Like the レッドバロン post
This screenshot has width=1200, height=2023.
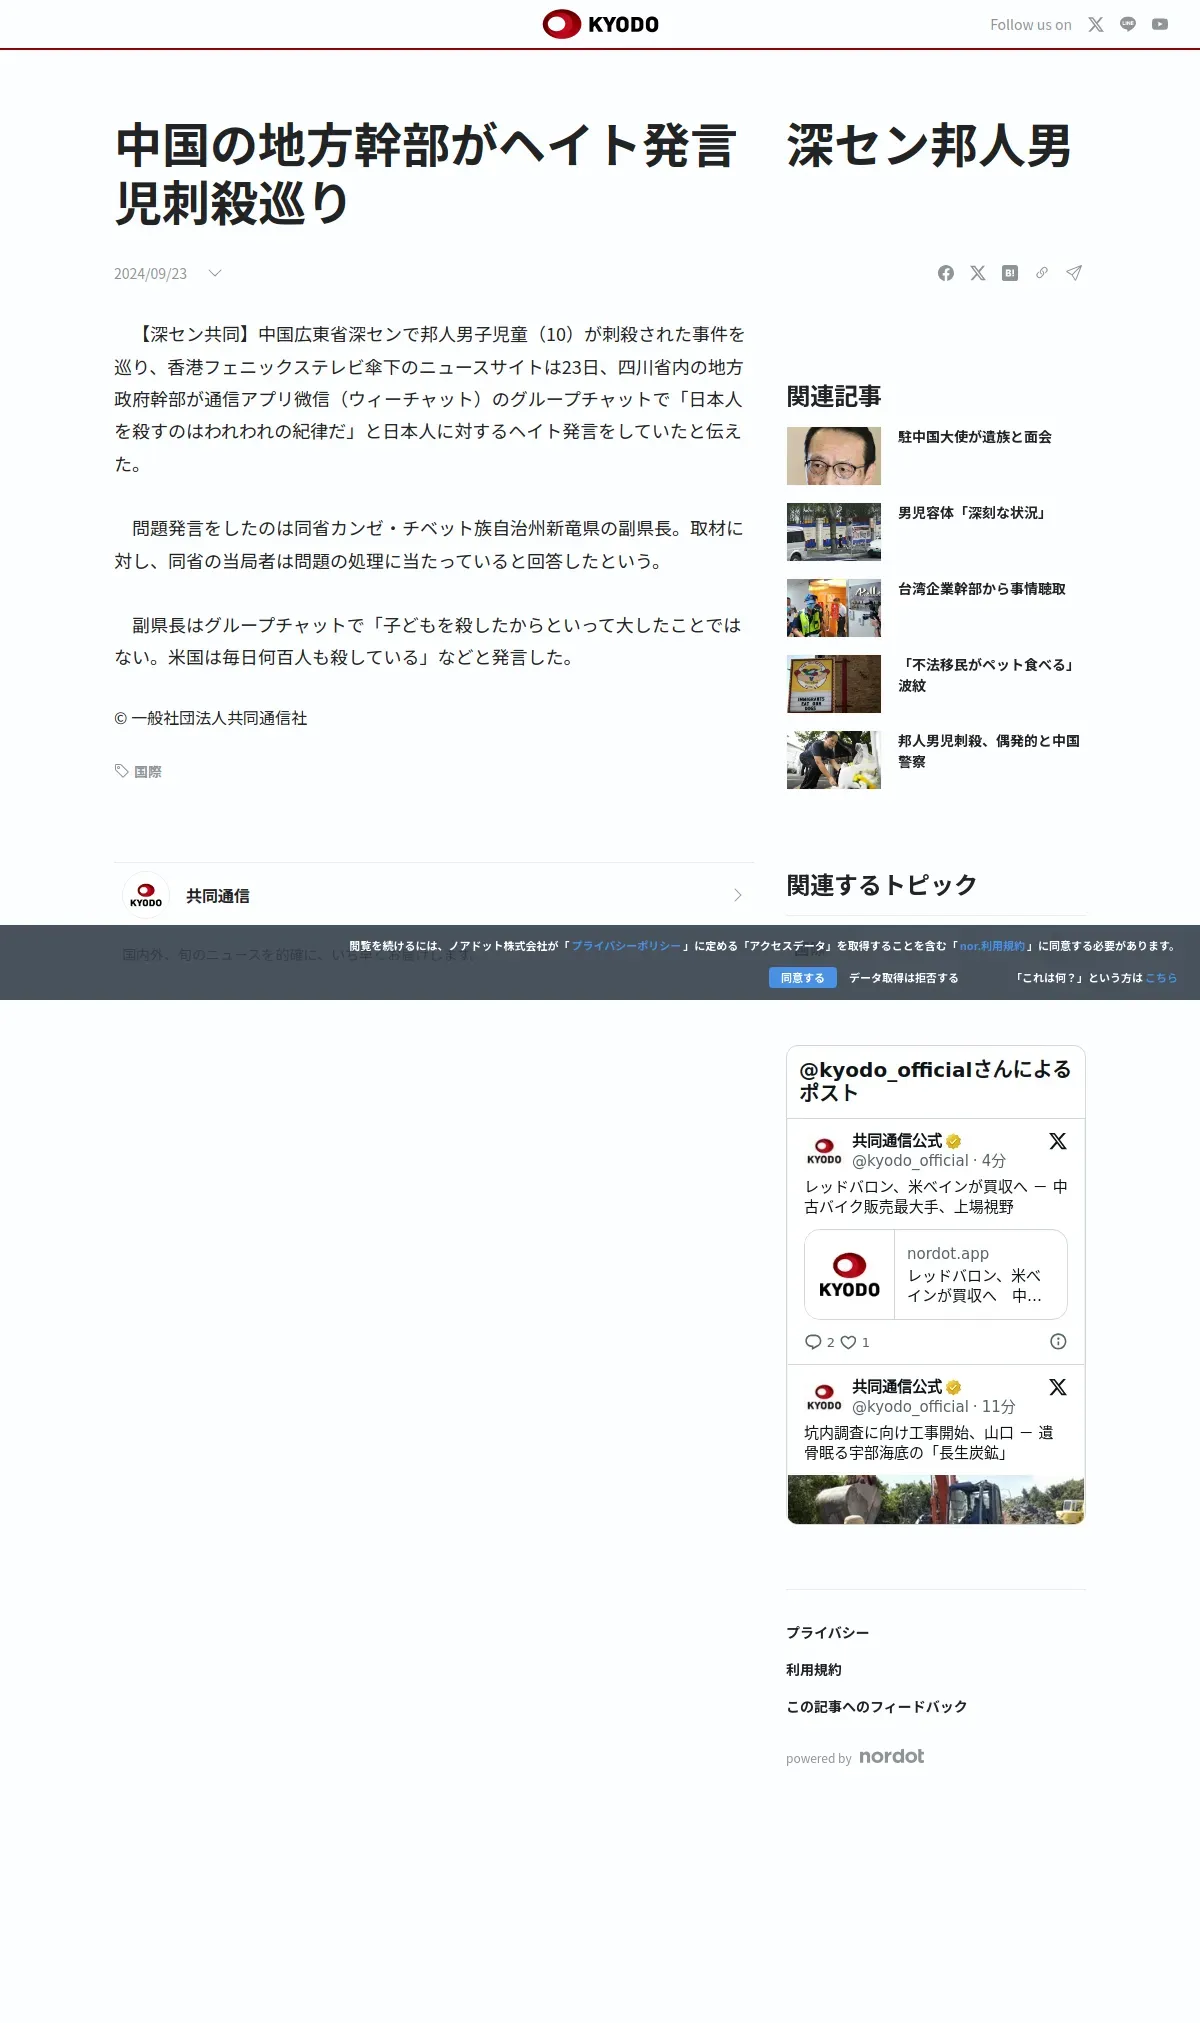(x=848, y=1342)
